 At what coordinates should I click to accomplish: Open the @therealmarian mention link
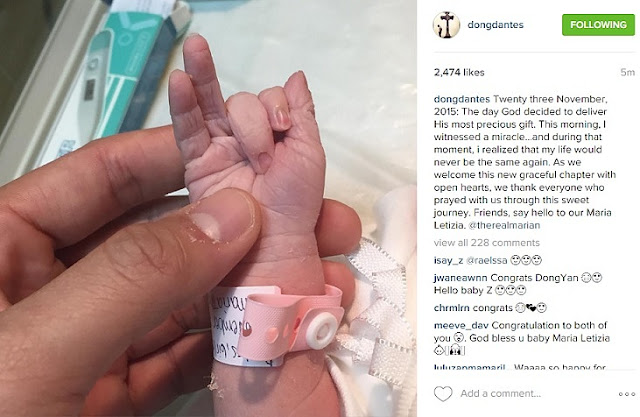[x=504, y=225]
